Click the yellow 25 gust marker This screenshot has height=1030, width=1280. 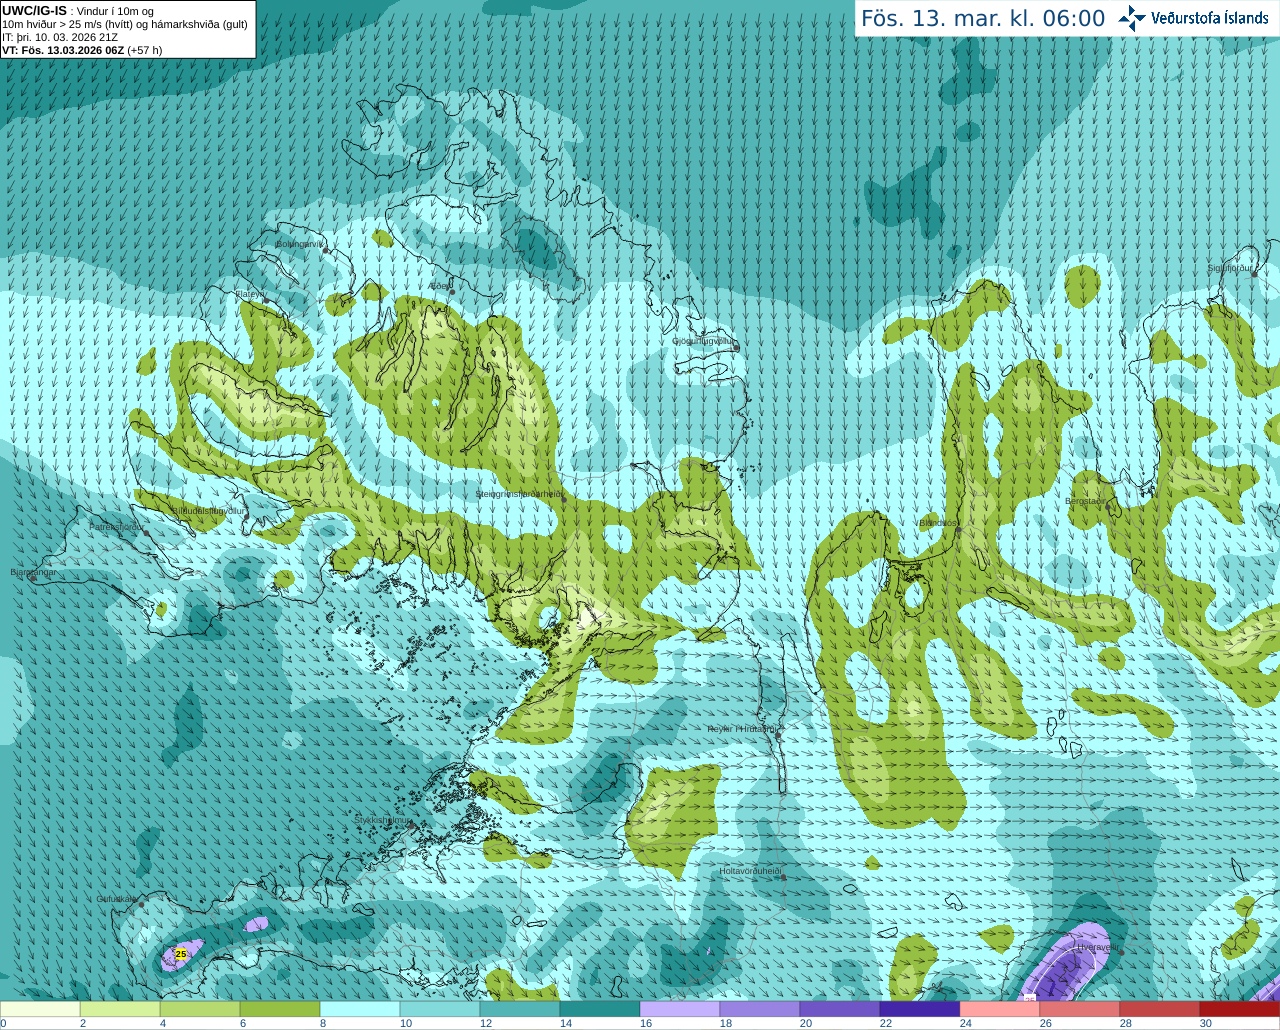click(x=181, y=954)
